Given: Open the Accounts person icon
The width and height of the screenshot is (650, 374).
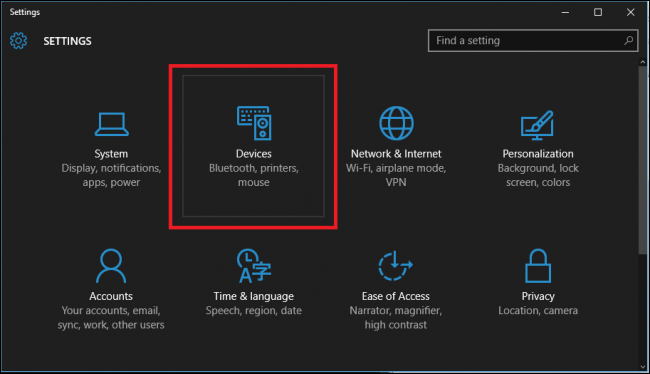Looking at the screenshot, I should click(111, 266).
